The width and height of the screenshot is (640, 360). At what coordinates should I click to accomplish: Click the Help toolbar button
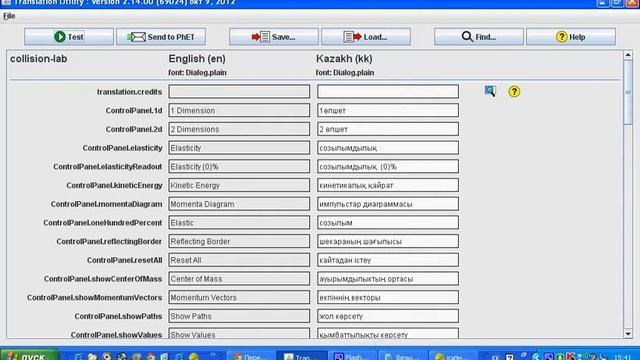point(571,37)
